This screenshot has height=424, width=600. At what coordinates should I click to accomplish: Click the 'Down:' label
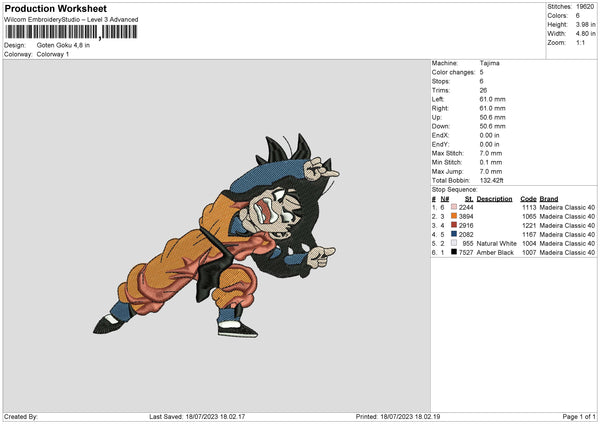441,126
